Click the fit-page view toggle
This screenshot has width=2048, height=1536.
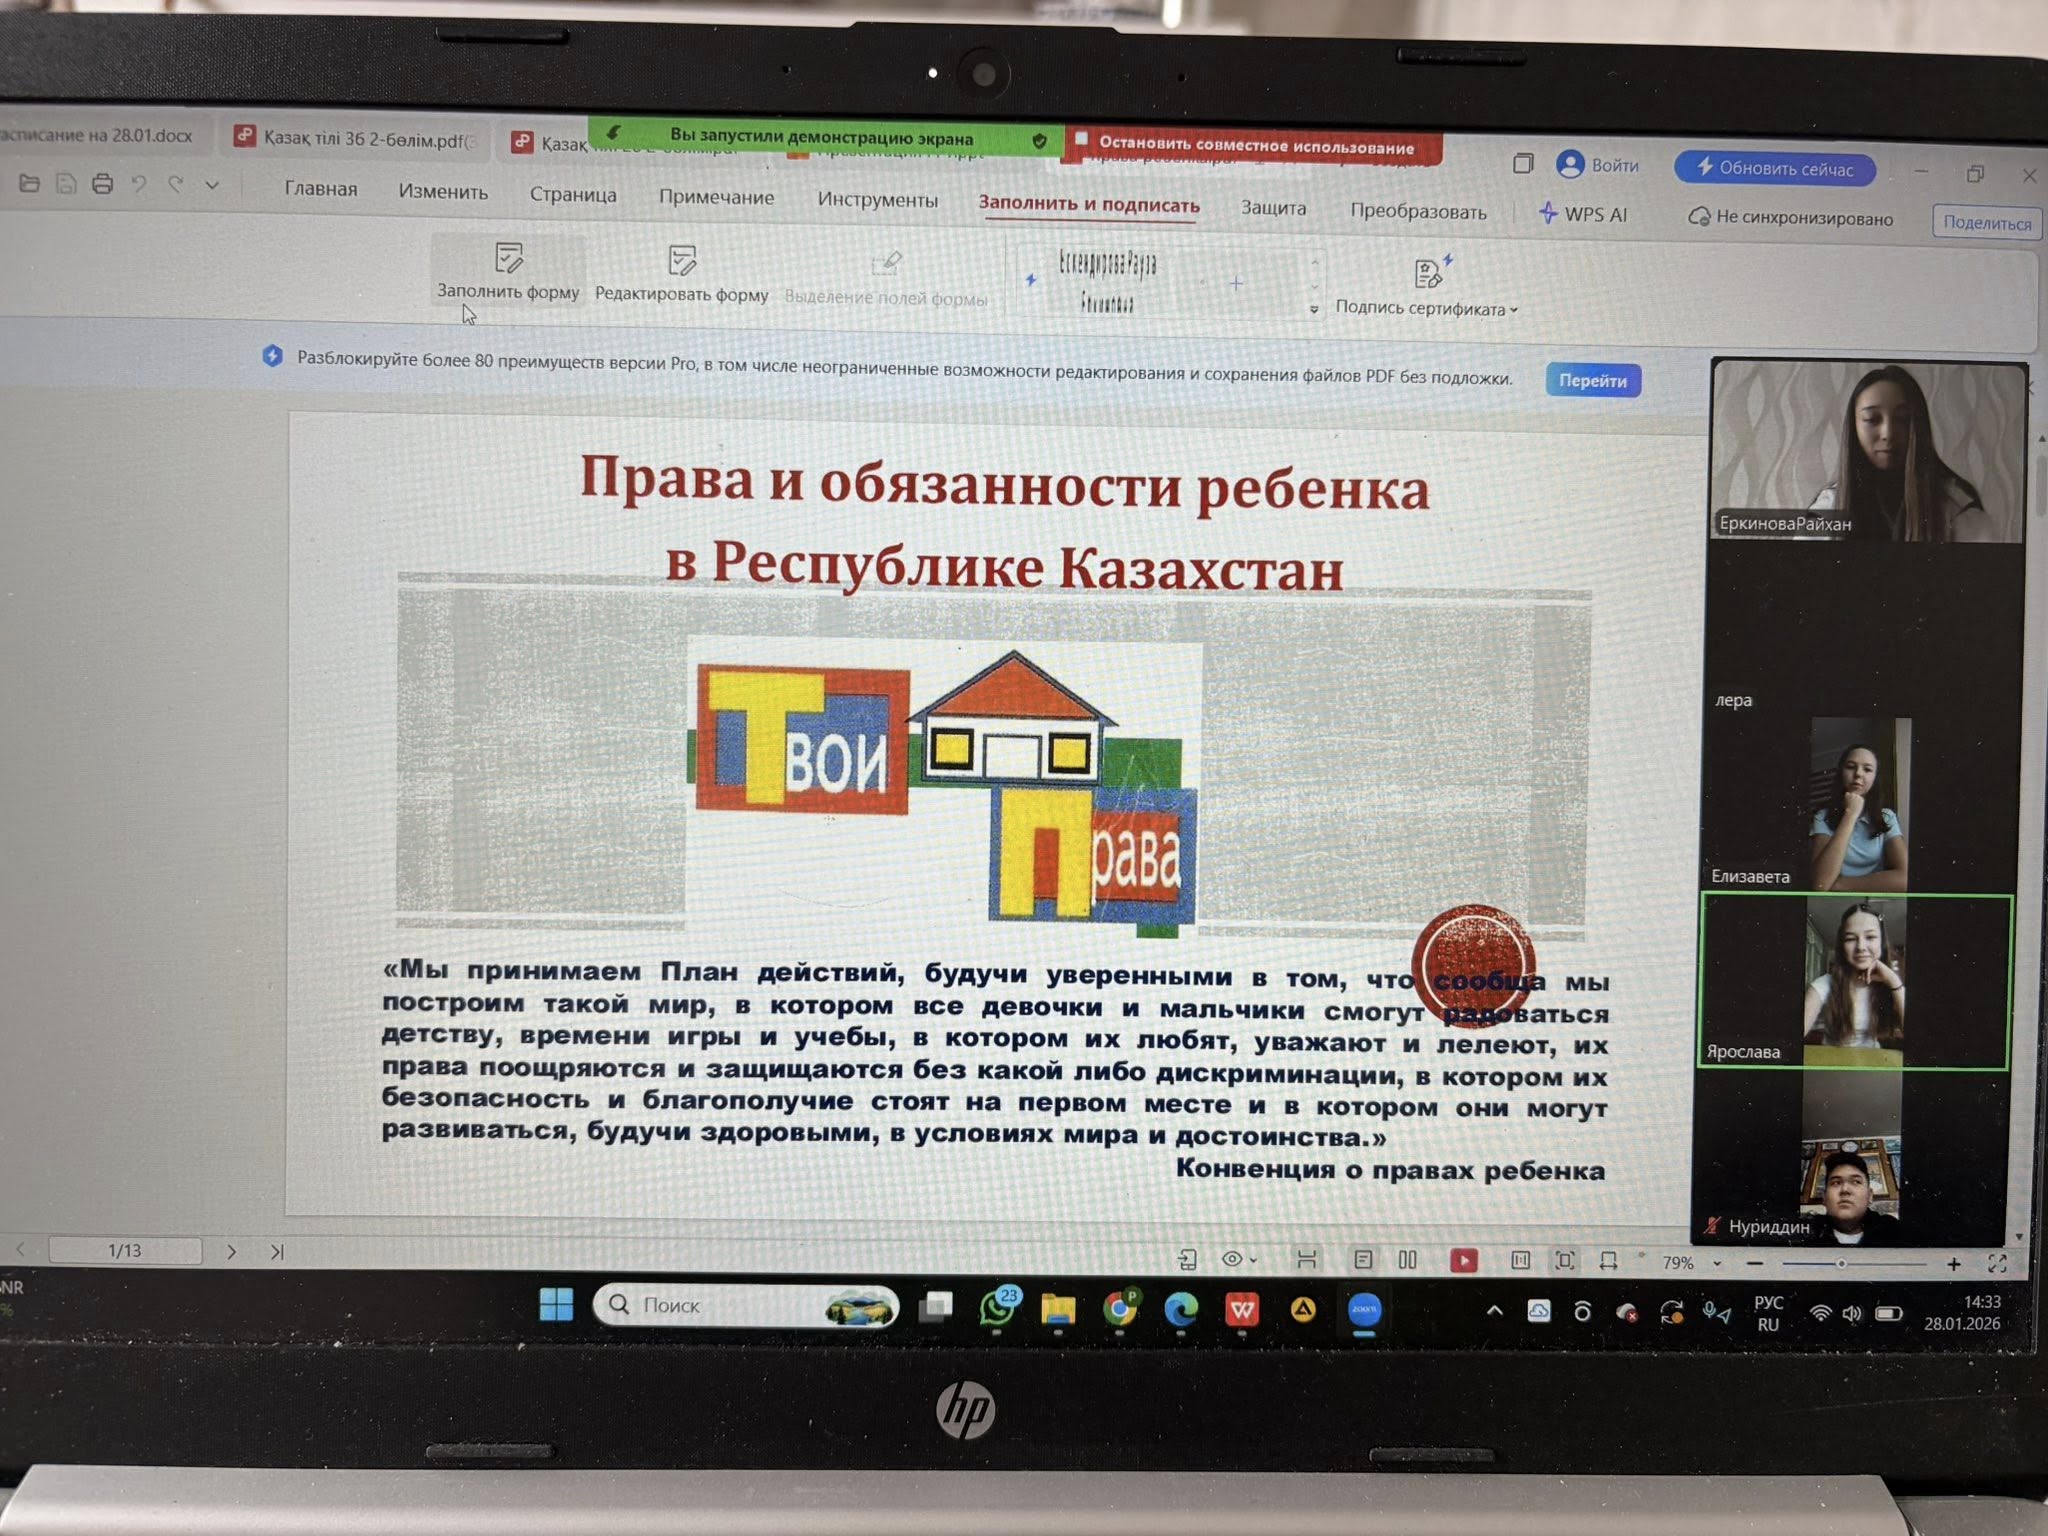point(1565,1261)
